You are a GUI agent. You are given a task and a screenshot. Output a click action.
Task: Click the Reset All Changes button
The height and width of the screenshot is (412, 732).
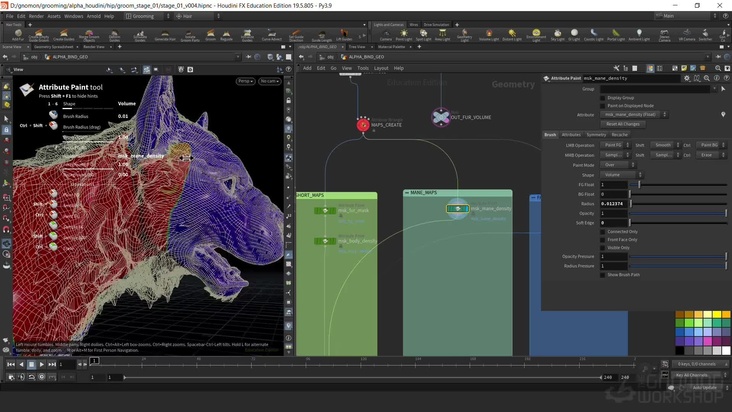point(623,123)
